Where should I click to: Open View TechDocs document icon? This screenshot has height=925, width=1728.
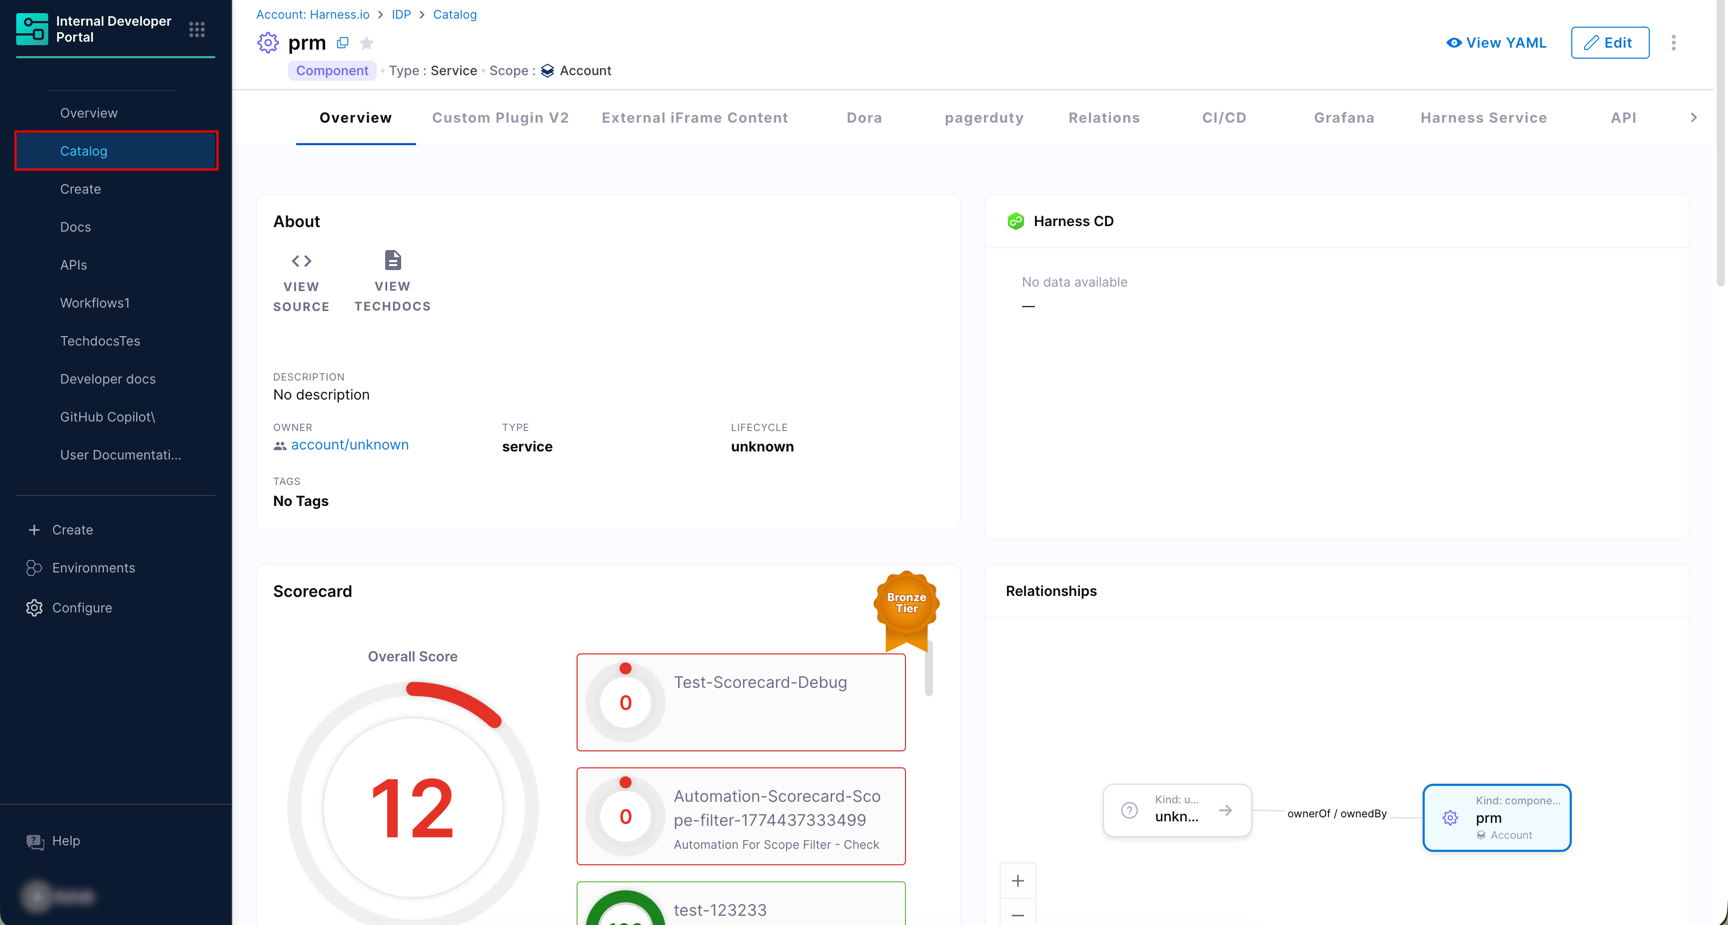[x=392, y=261]
